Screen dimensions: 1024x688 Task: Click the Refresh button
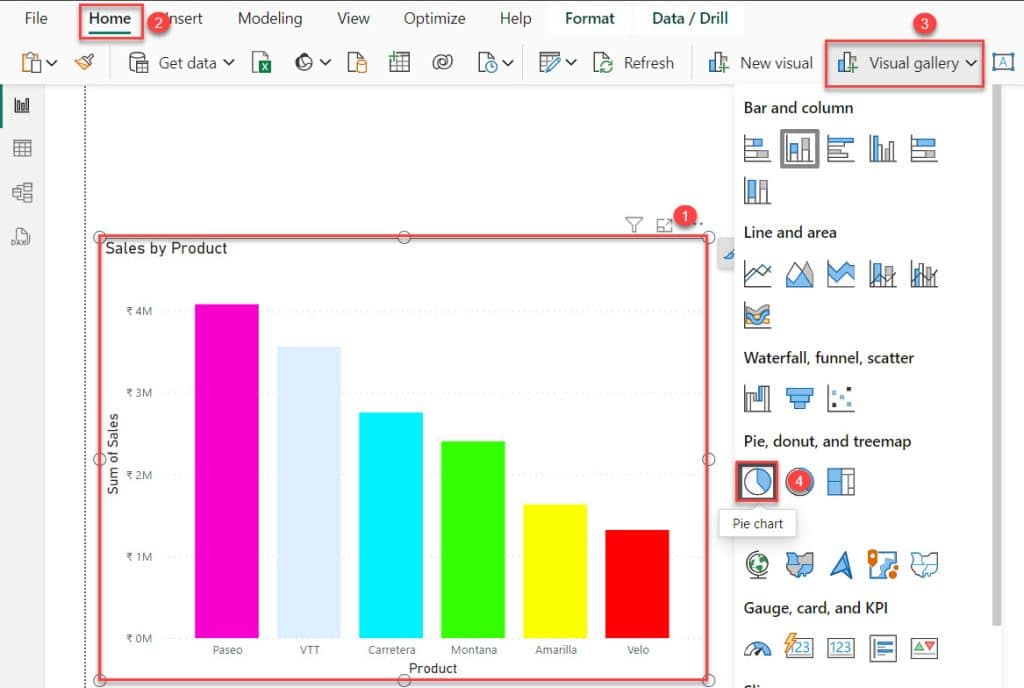pyautogui.click(x=633, y=63)
